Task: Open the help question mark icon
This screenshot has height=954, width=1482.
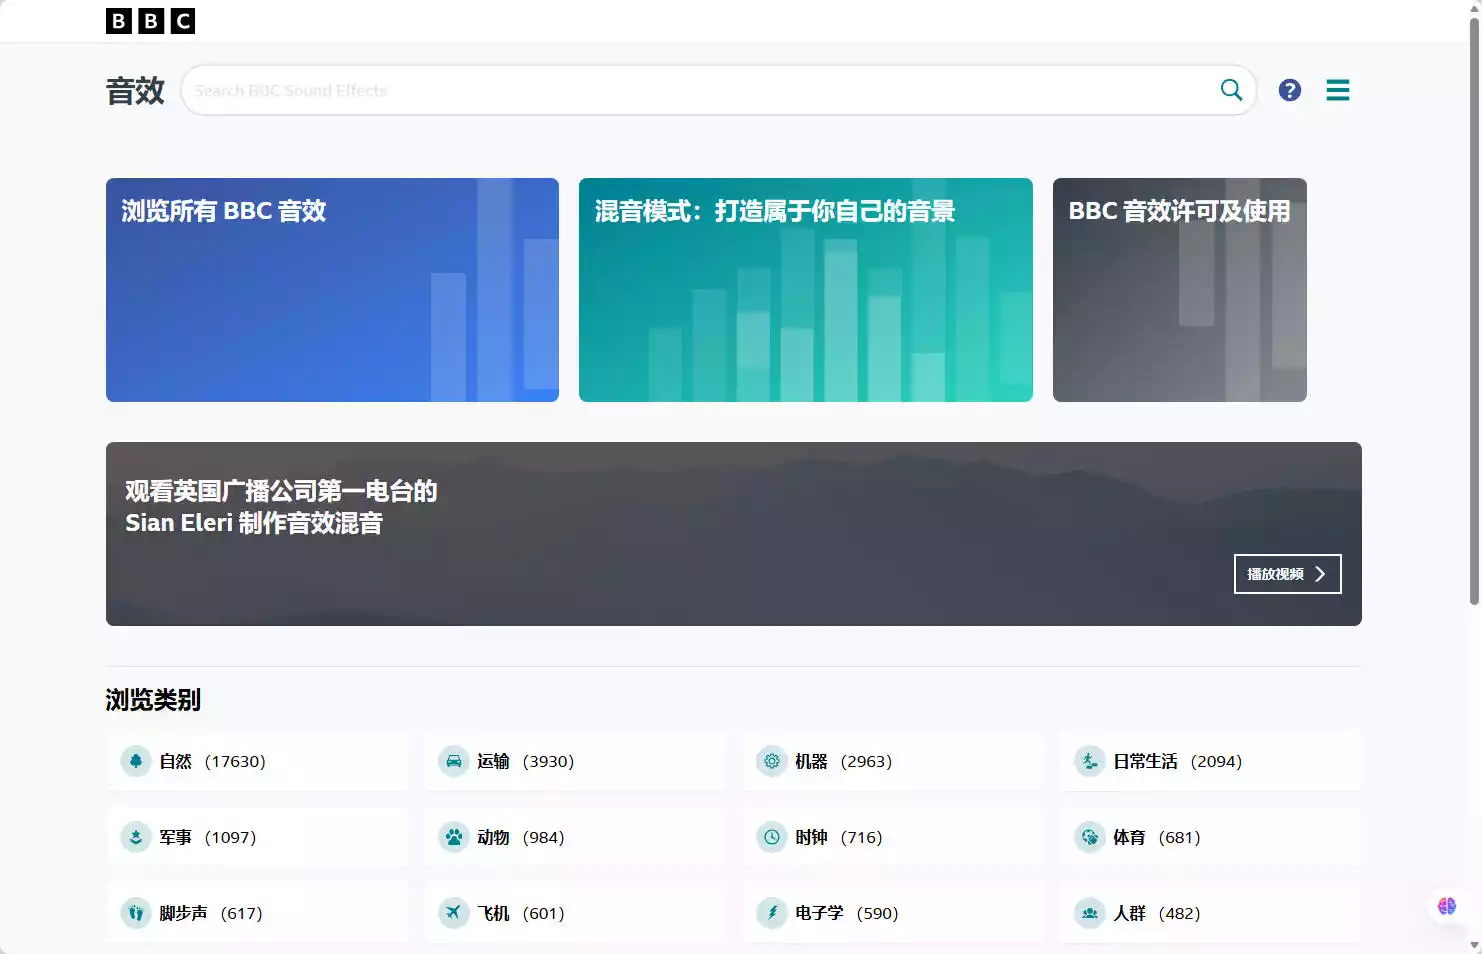Action: (x=1290, y=90)
